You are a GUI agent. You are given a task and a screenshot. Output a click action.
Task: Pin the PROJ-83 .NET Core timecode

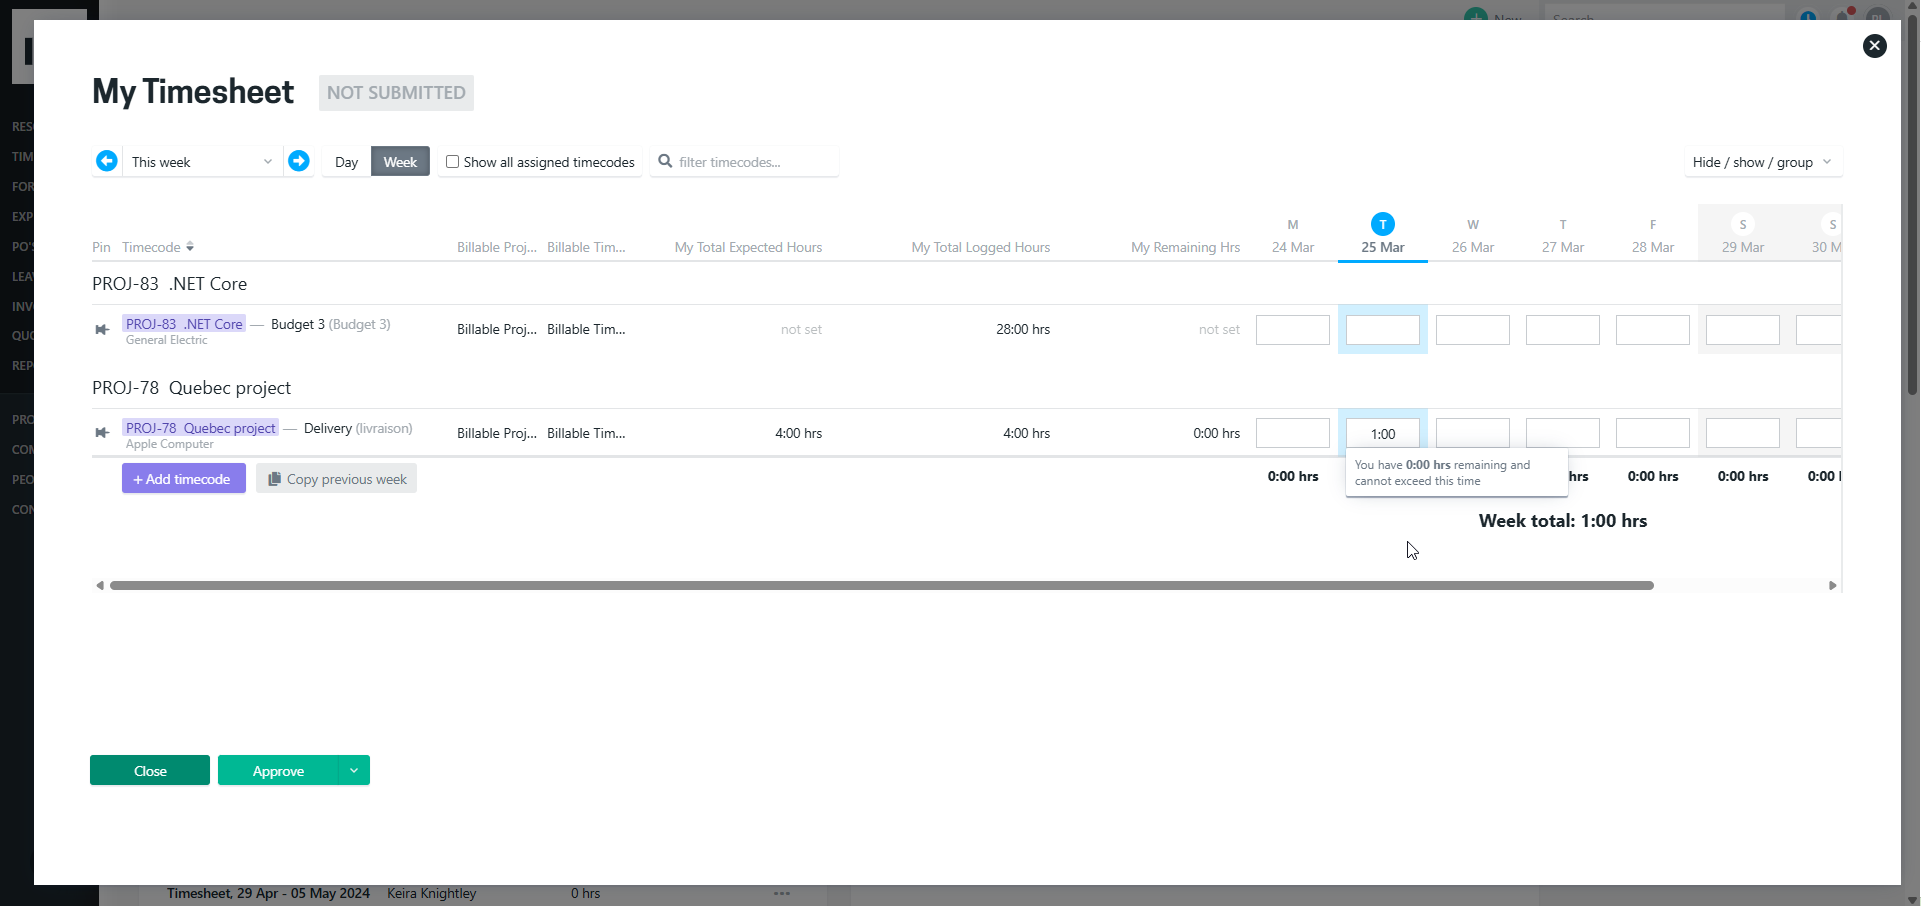100,330
